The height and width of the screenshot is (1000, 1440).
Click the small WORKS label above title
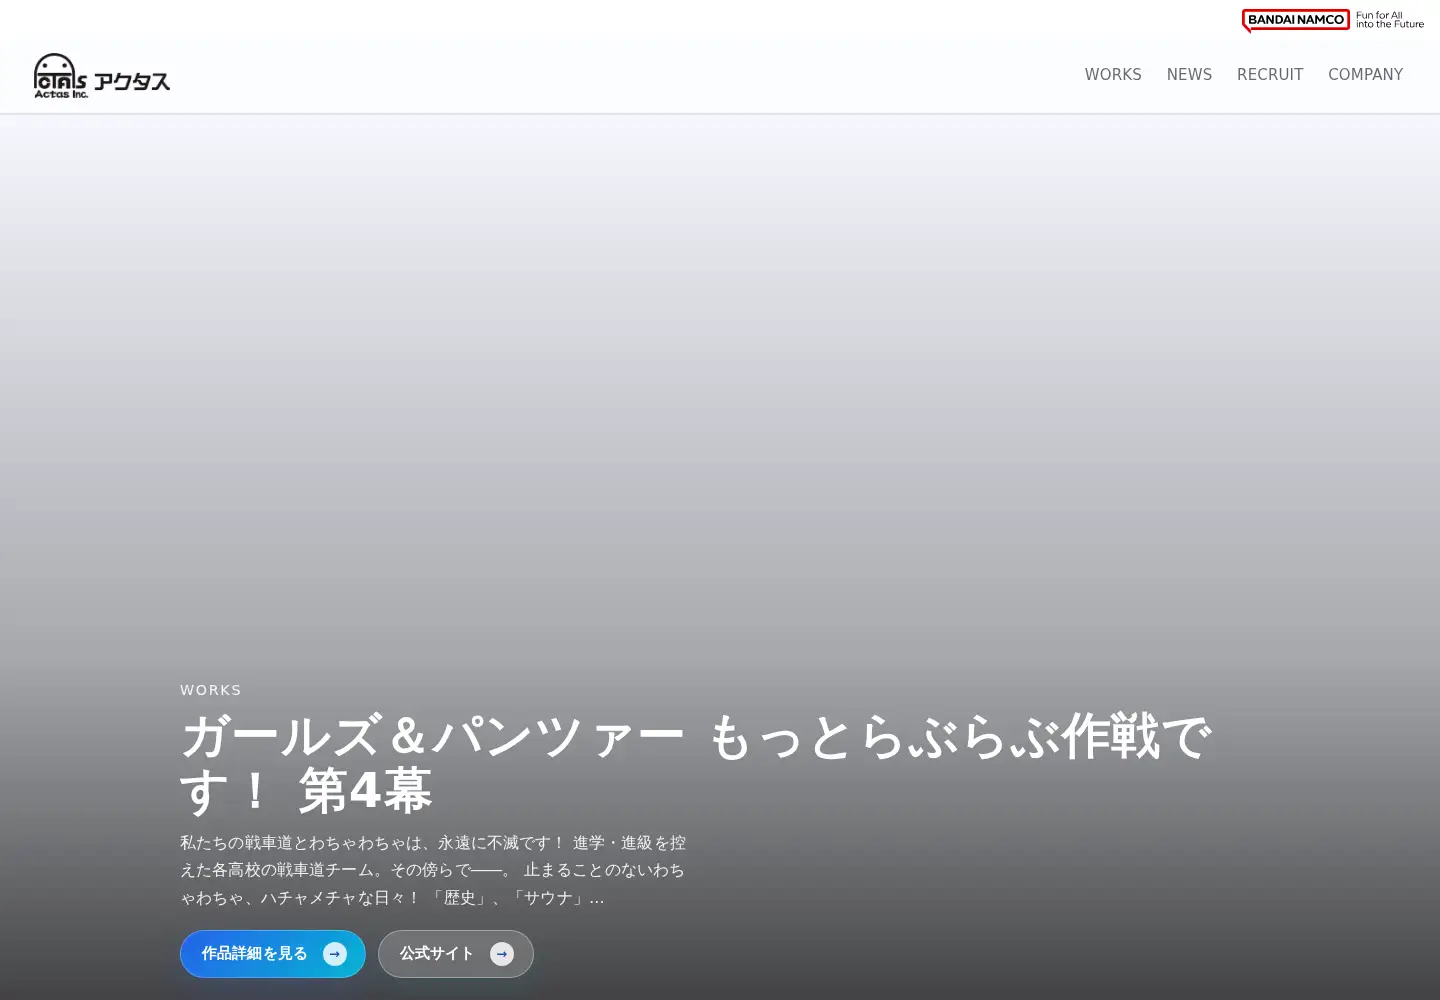[x=210, y=690]
